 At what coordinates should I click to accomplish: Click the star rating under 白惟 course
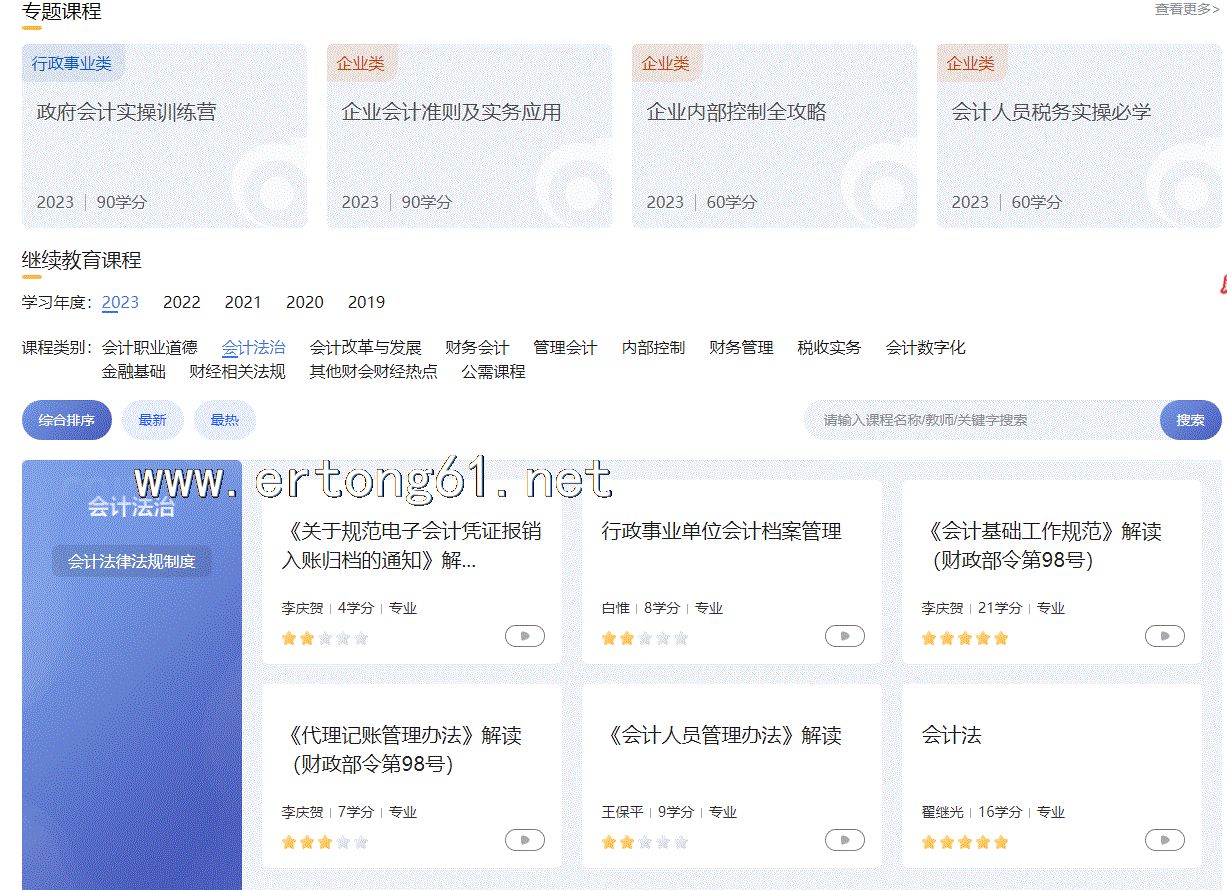[x=644, y=638]
